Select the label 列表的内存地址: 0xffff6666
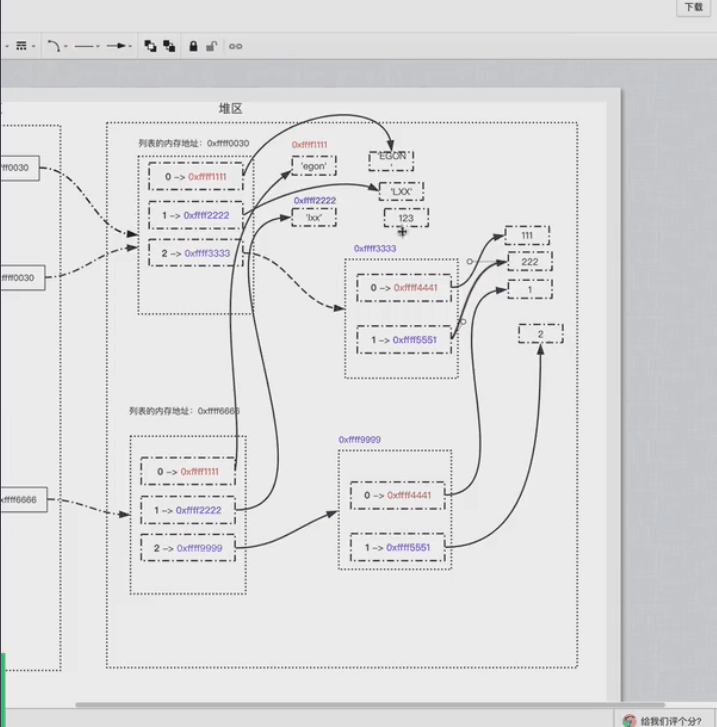 [184, 411]
